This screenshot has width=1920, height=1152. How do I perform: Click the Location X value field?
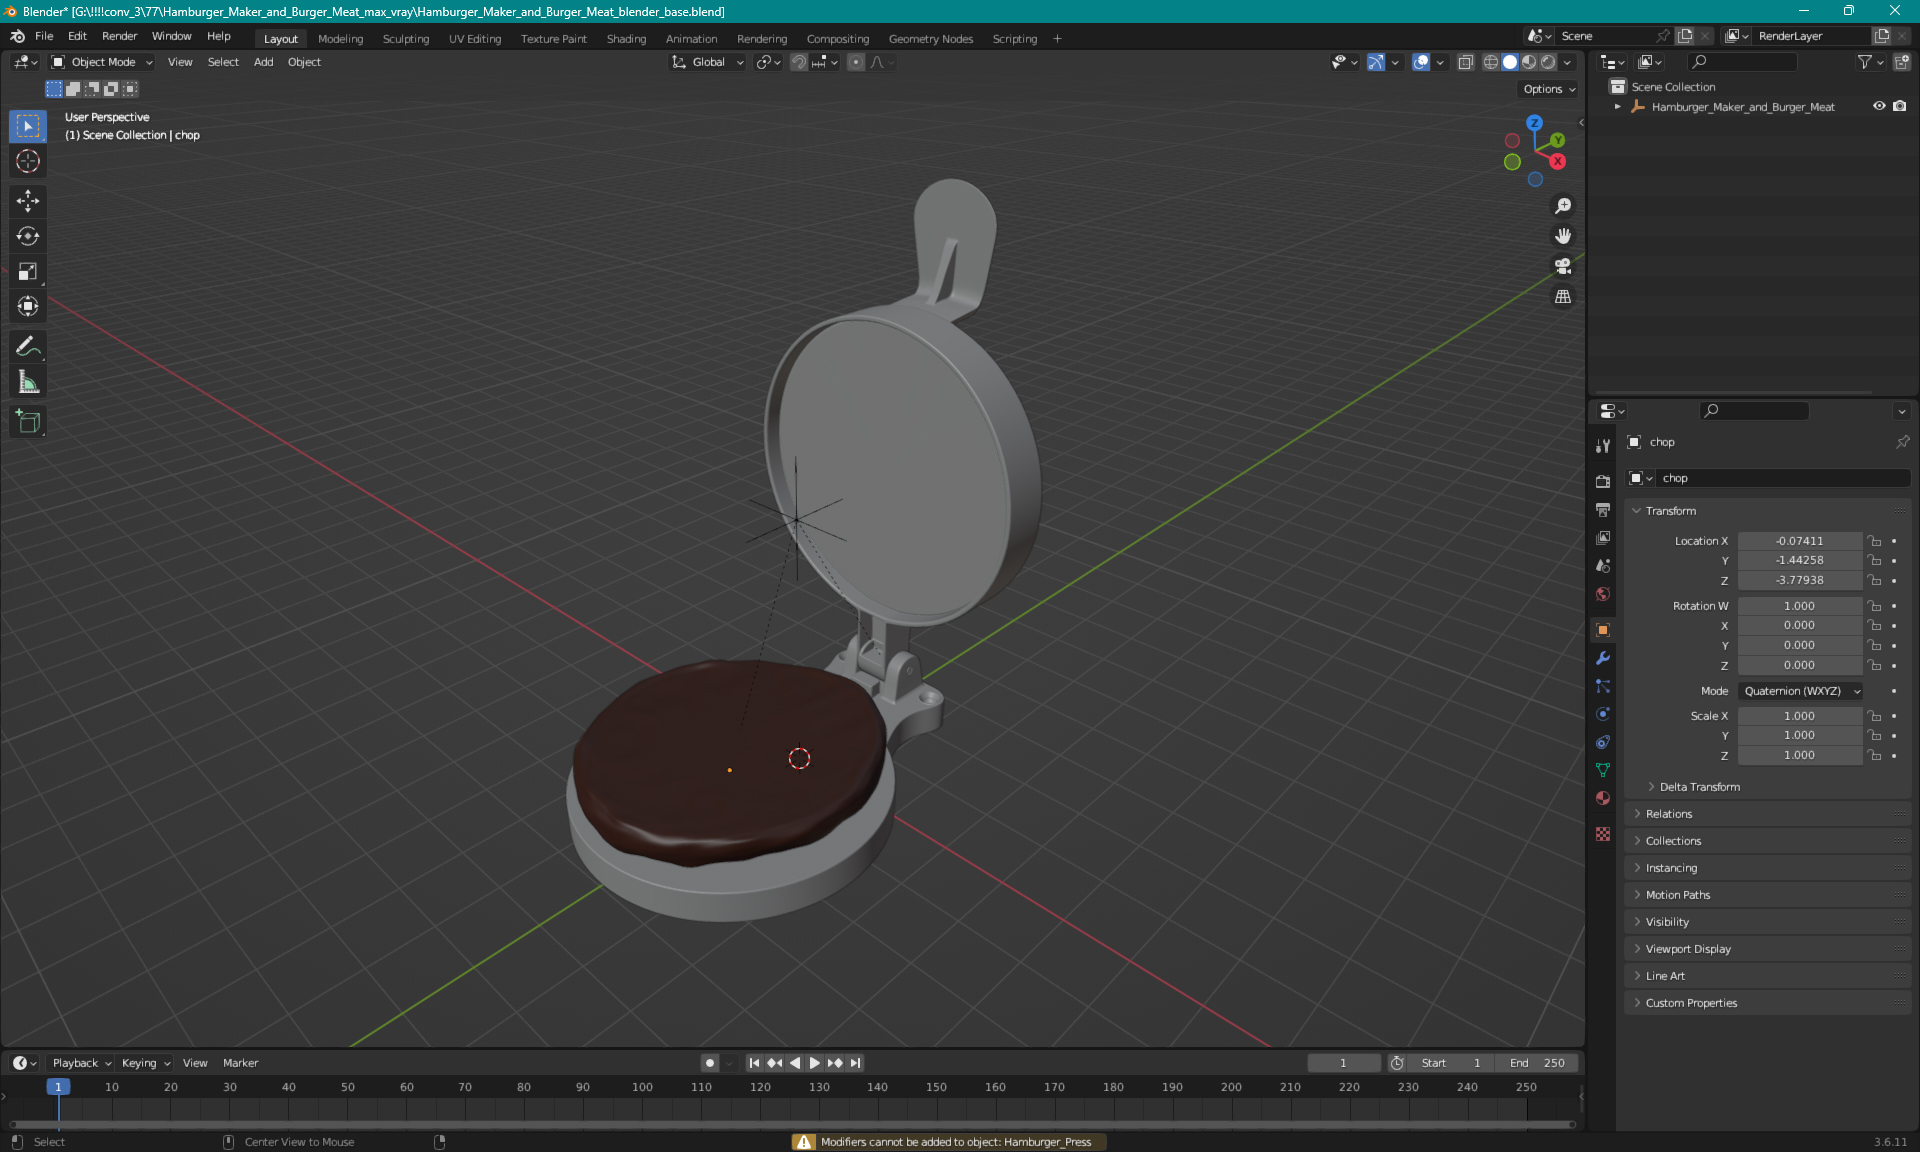tap(1799, 541)
